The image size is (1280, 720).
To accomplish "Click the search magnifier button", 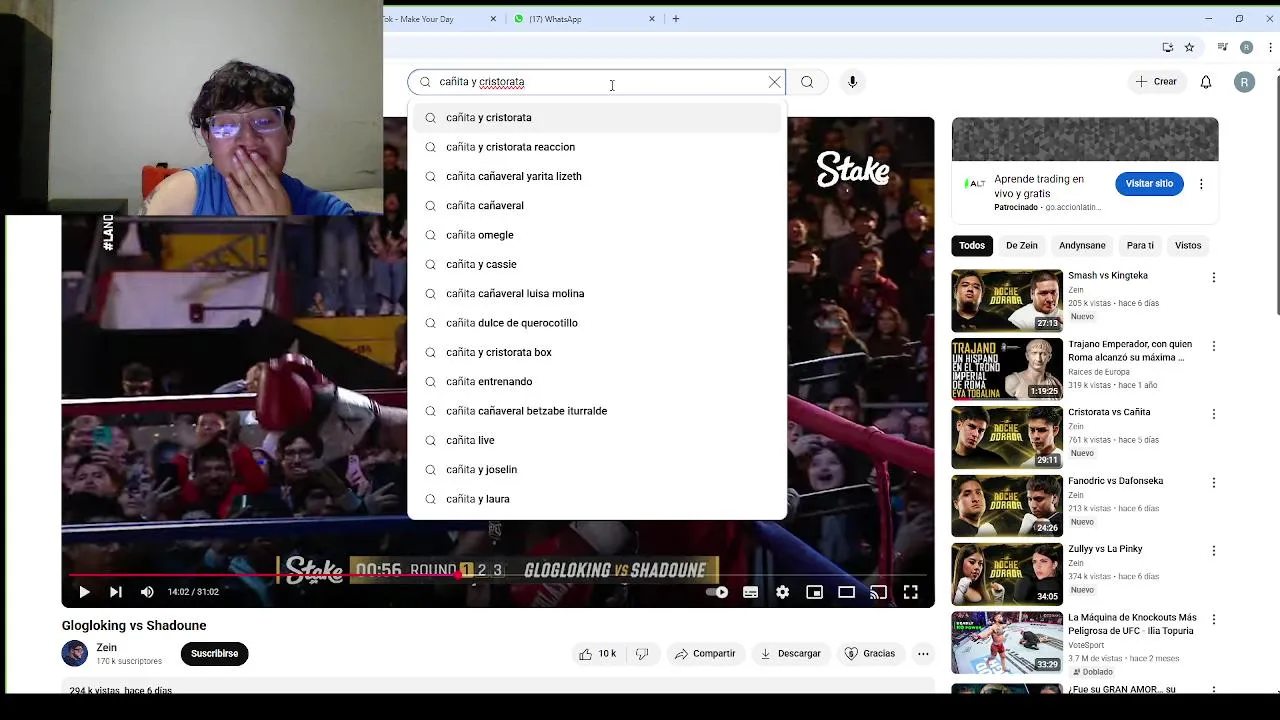I will coord(807,82).
